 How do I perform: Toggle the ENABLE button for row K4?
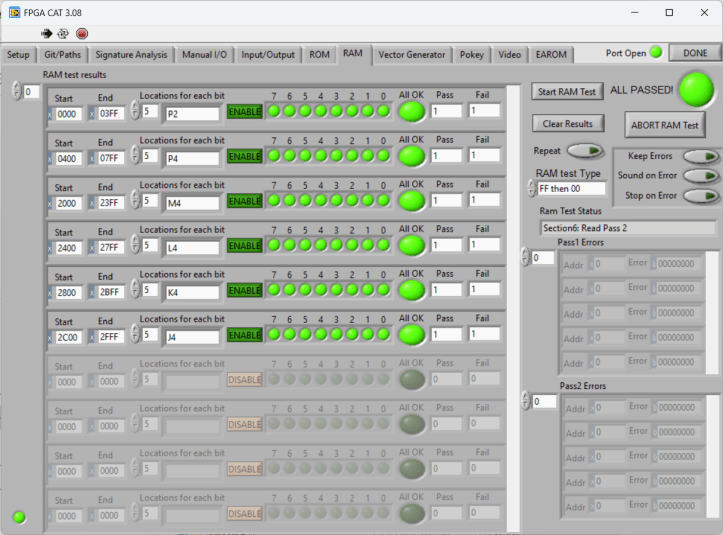[244, 290]
